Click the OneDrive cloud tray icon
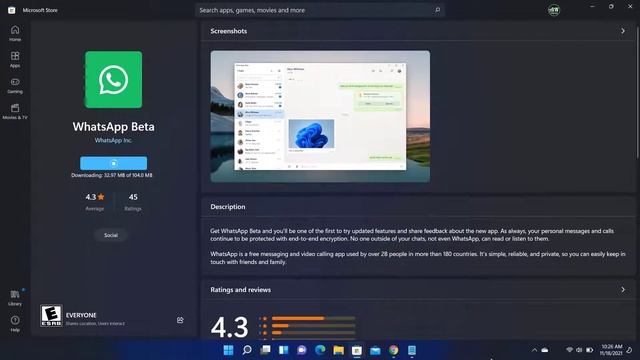 (x=545, y=350)
